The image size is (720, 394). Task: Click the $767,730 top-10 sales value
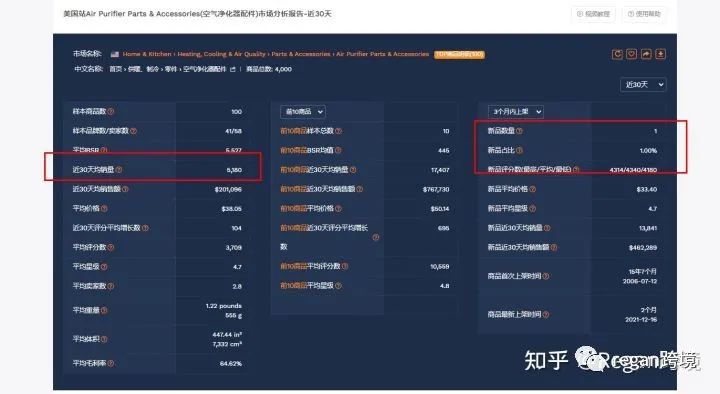coord(436,189)
